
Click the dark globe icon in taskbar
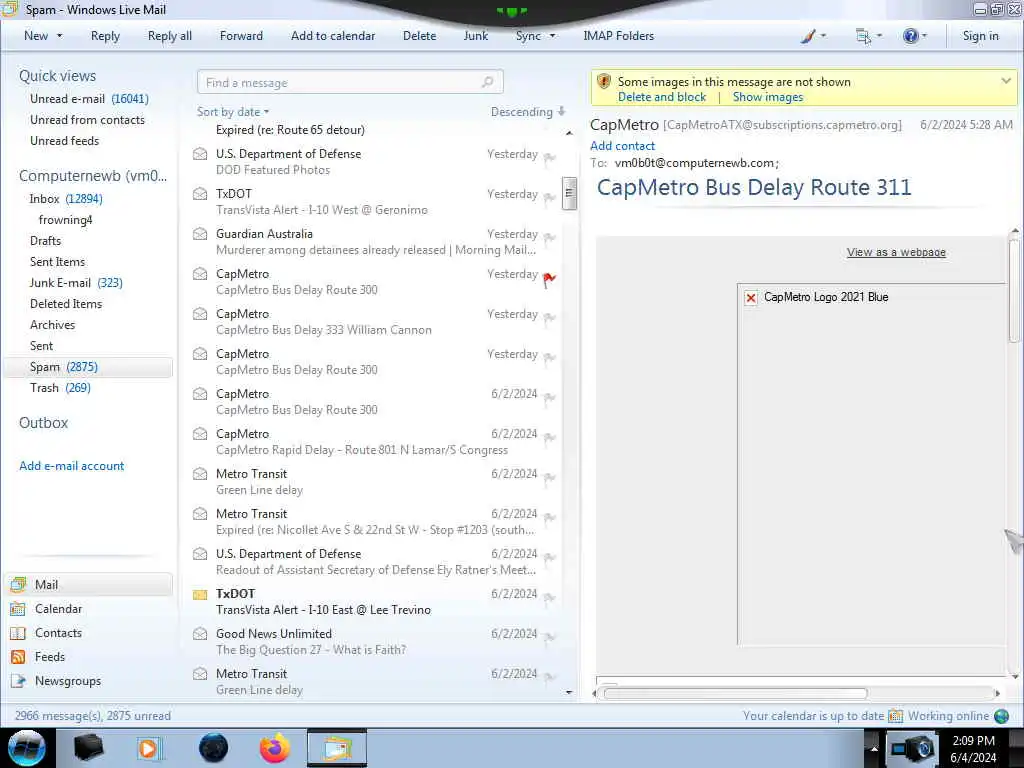(x=214, y=748)
